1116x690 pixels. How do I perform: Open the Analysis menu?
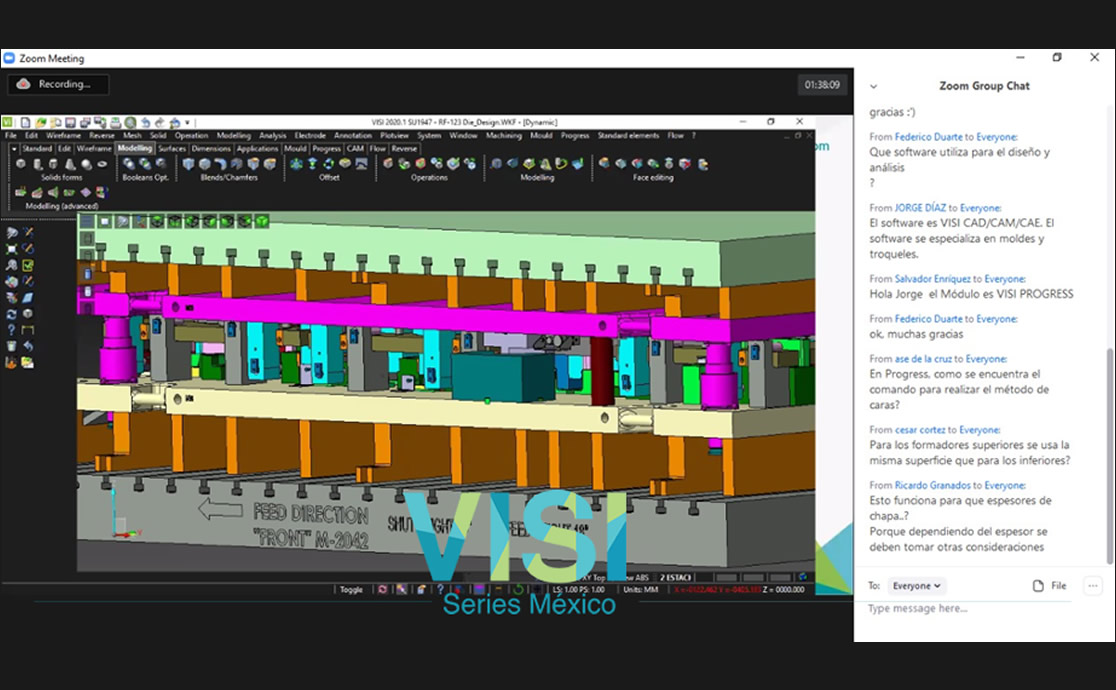pos(272,135)
